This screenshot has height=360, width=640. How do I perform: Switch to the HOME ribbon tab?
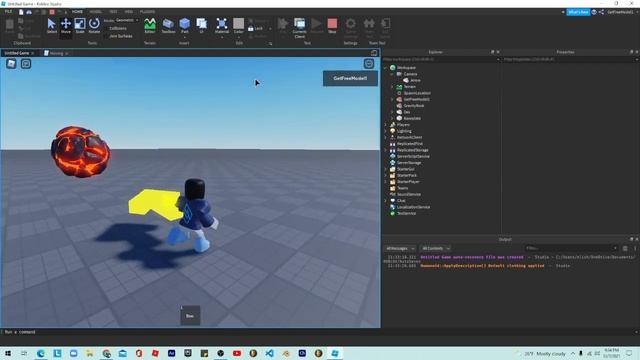coord(77,12)
